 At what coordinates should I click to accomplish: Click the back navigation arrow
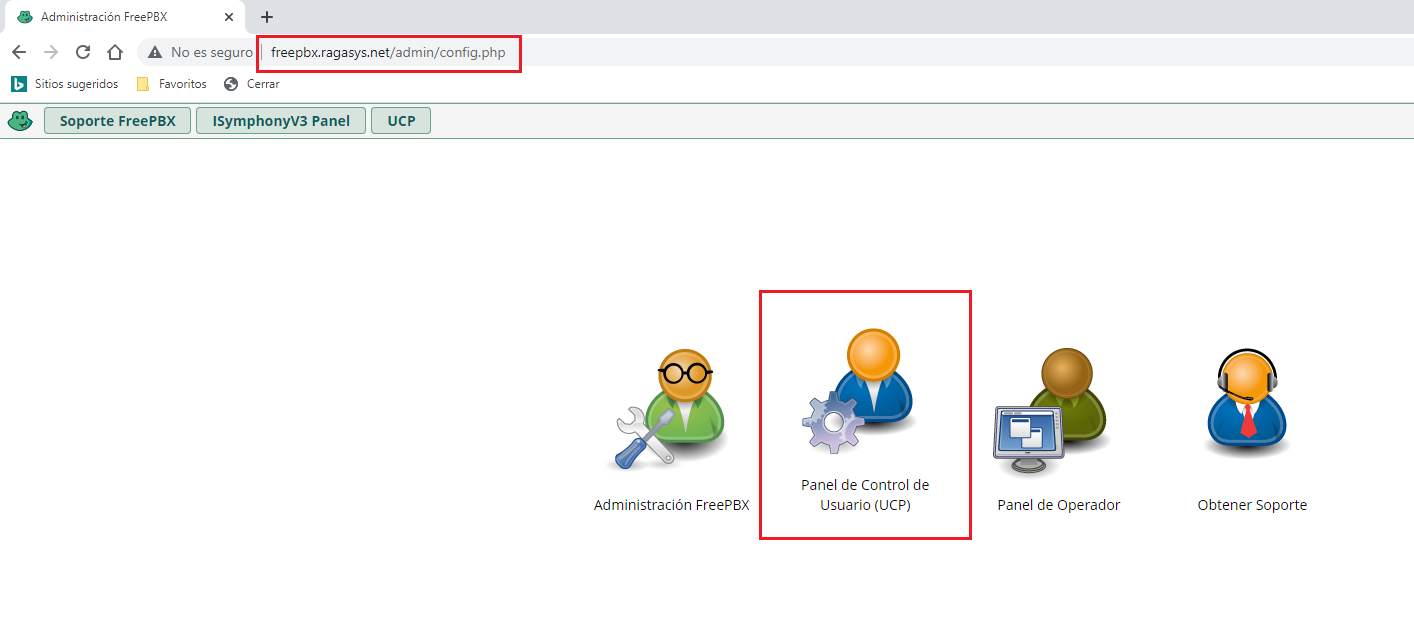click(x=19, y=52)
